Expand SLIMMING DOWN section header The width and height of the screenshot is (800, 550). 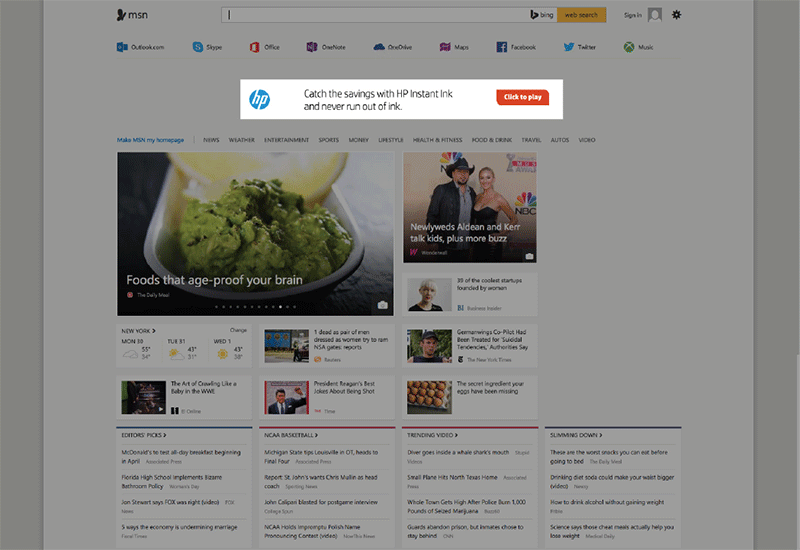(x=576, y=435)
